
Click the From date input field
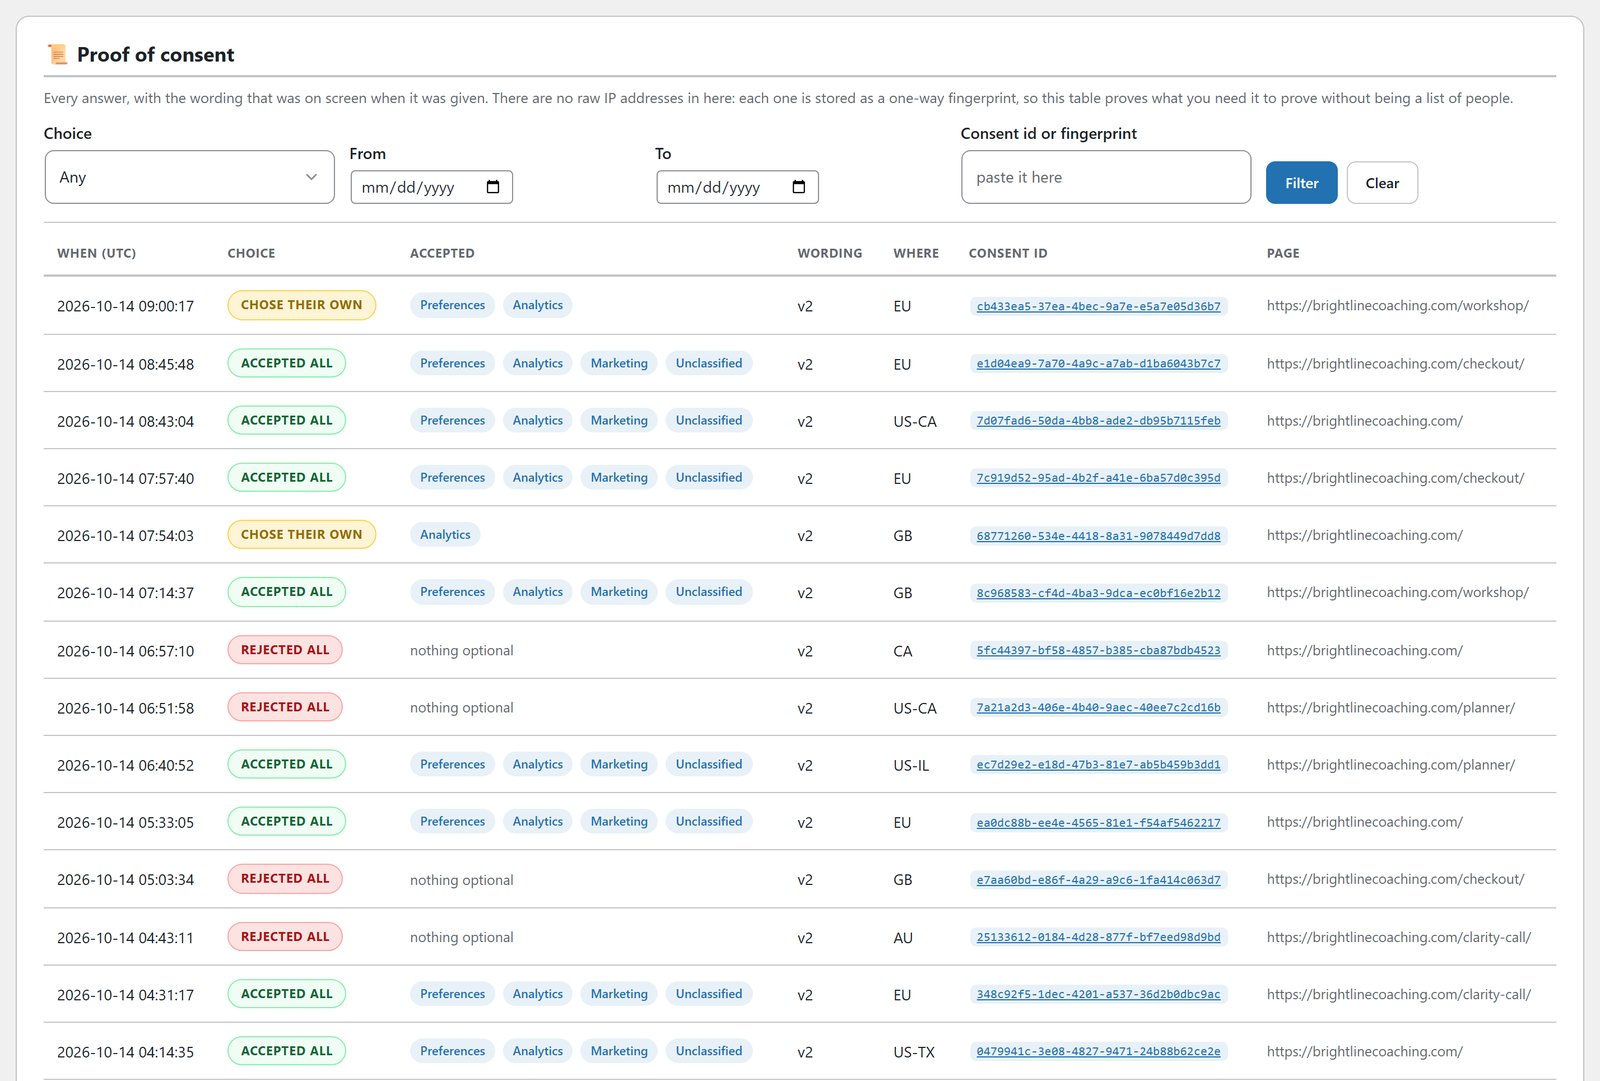pos(431,187)
